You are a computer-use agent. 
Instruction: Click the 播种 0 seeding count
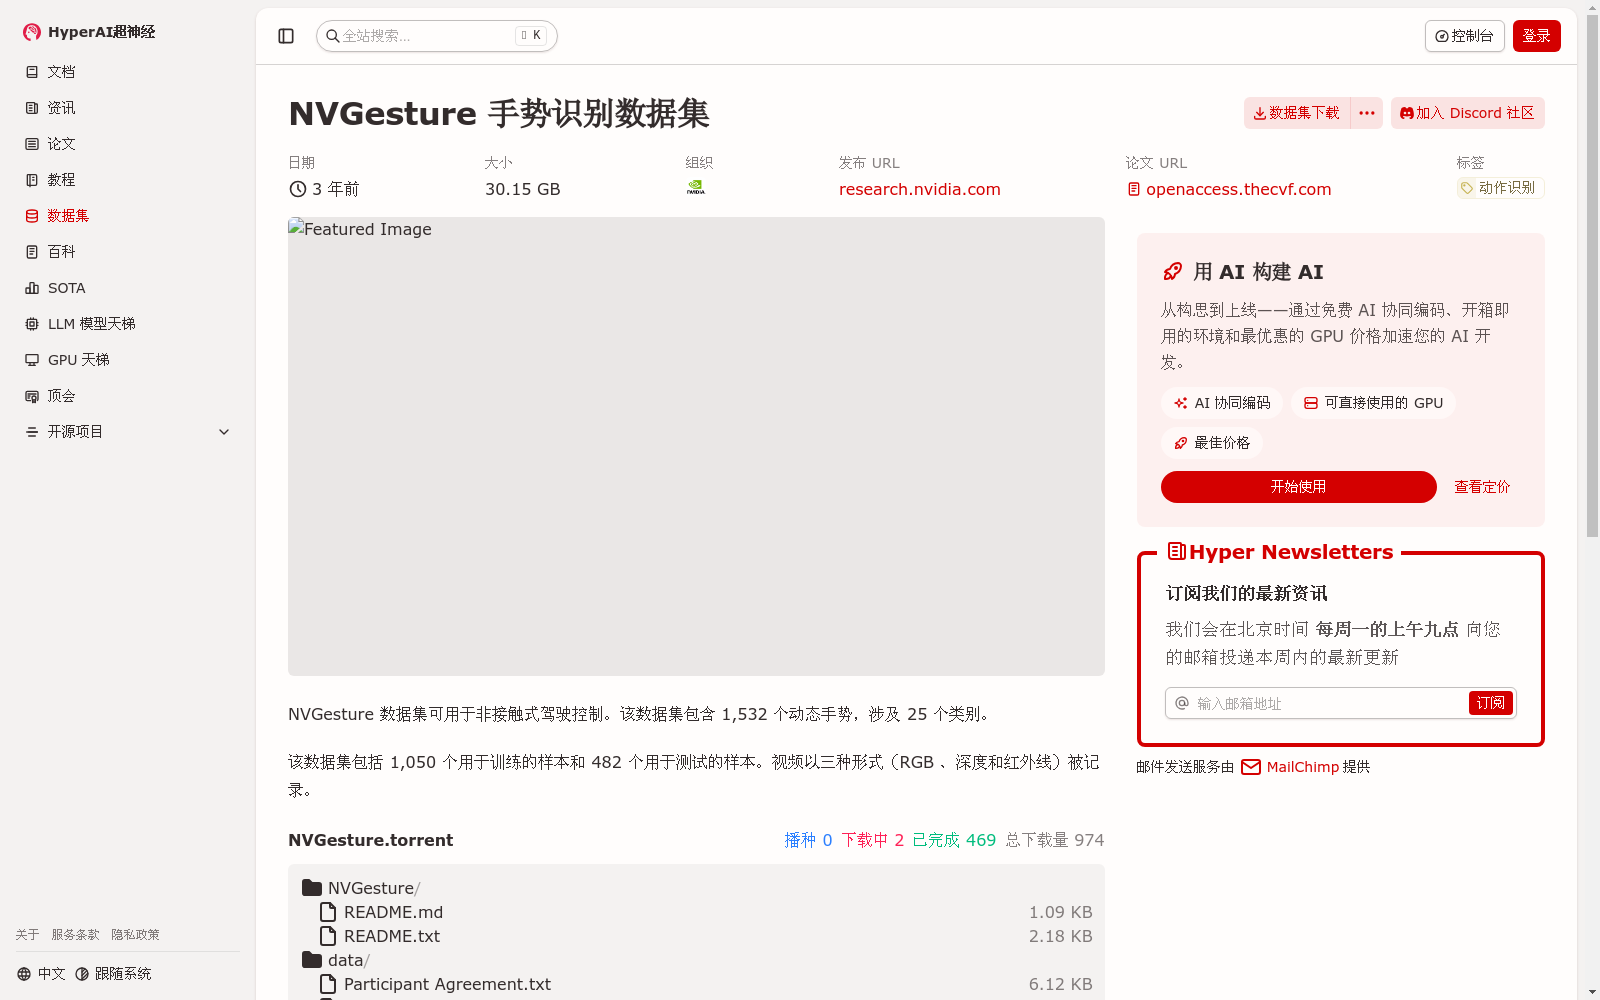808,840
